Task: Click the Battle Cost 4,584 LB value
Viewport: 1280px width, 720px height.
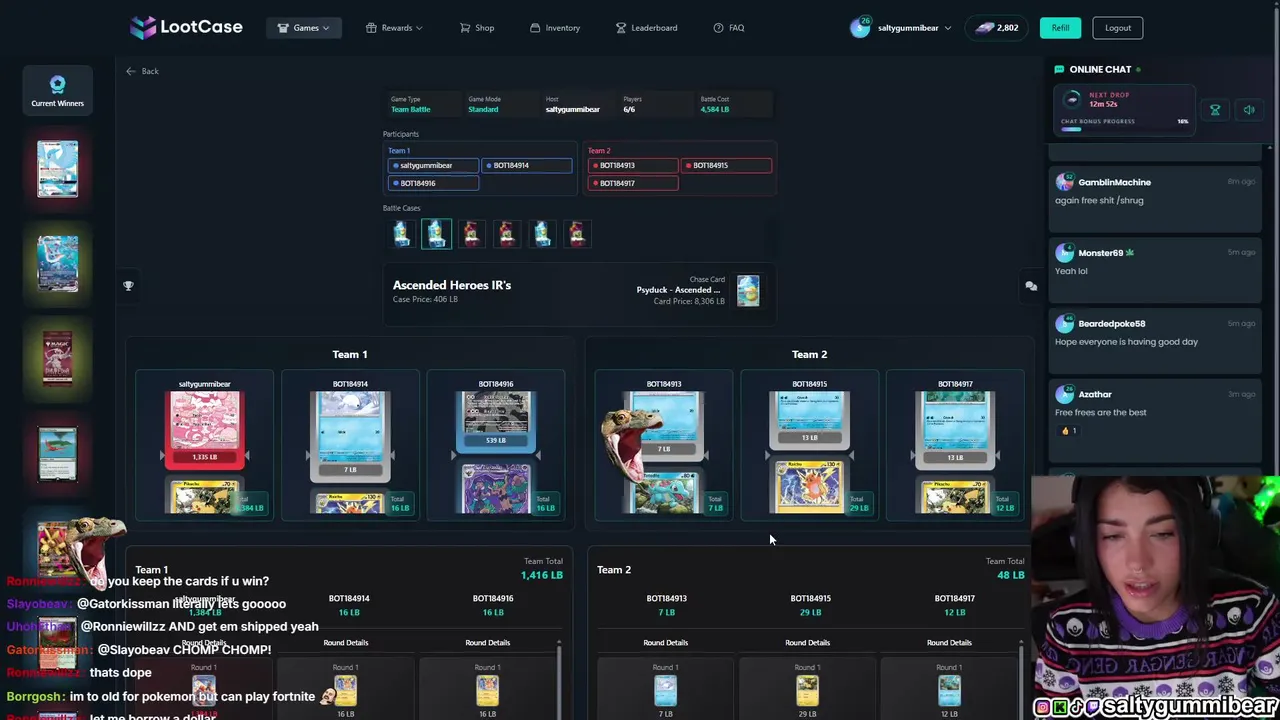Action: pos(714,109)
